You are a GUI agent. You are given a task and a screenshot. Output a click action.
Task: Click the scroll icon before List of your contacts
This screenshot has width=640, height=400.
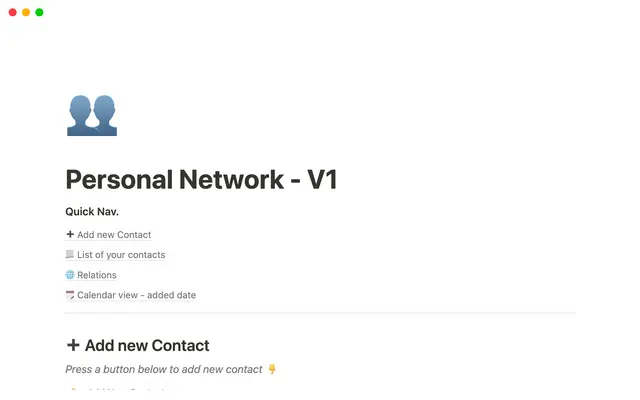(70, 255)
